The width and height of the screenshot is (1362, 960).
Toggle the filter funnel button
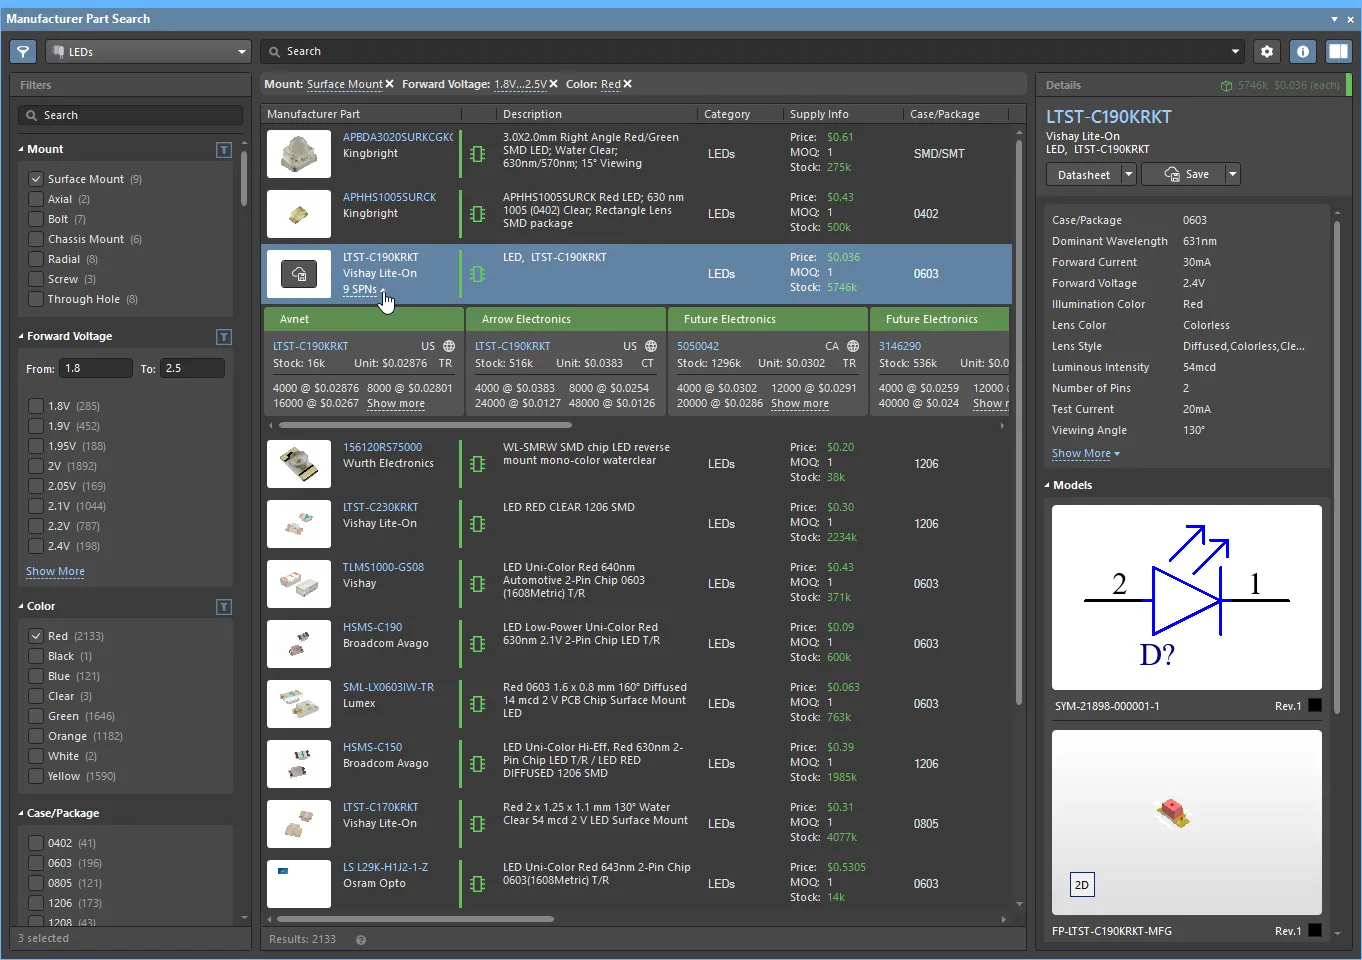click(23, 52)
